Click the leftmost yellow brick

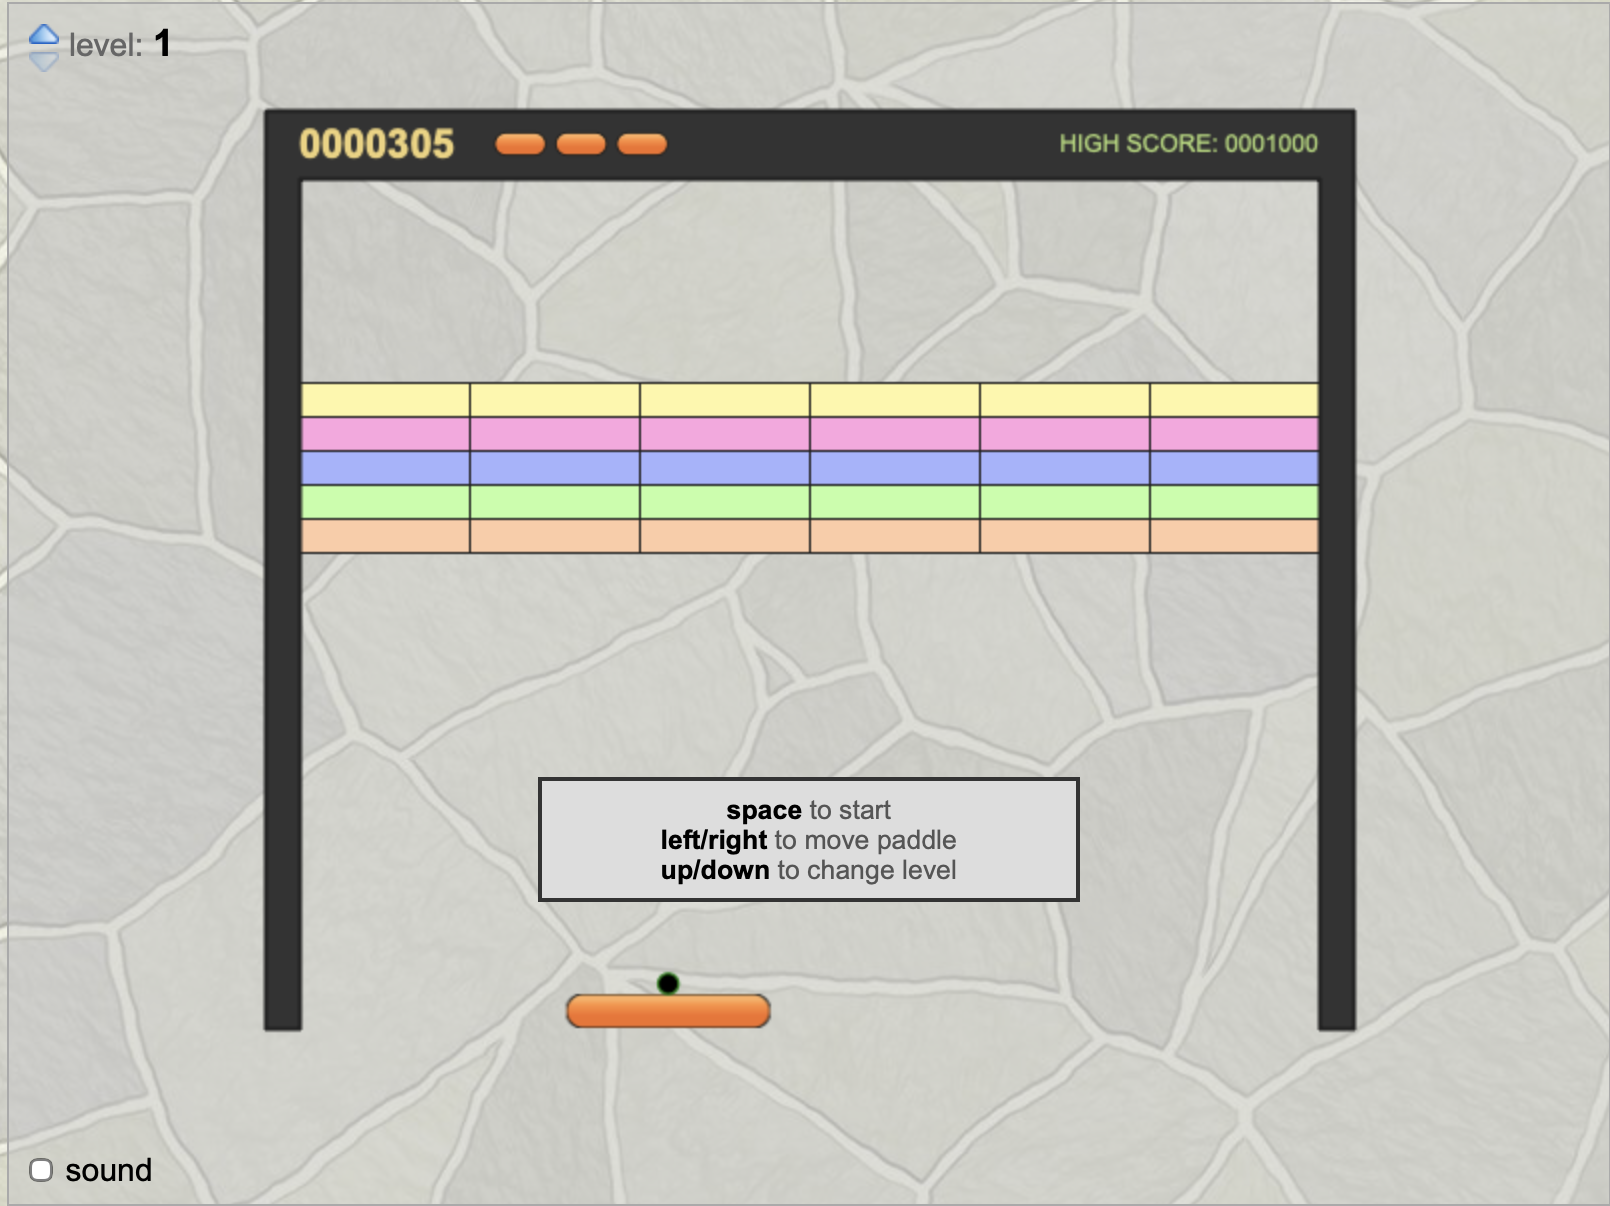click(x=386, y=400)
